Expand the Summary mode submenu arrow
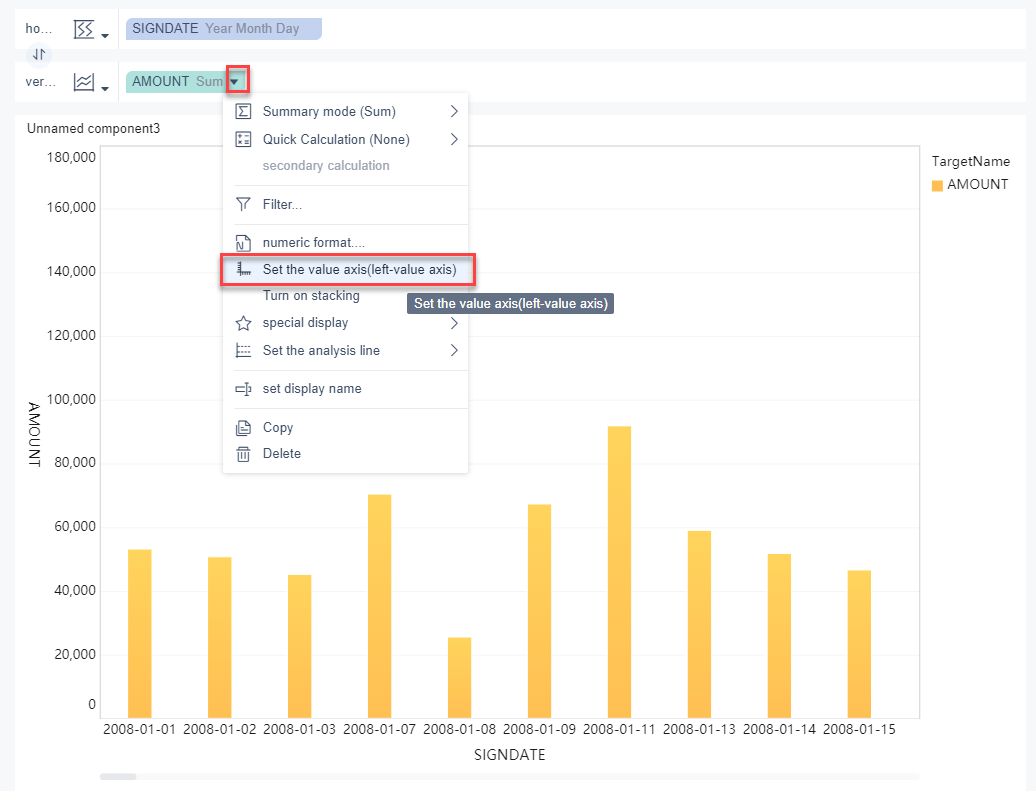1036x791 pixels. pos(454,111)
